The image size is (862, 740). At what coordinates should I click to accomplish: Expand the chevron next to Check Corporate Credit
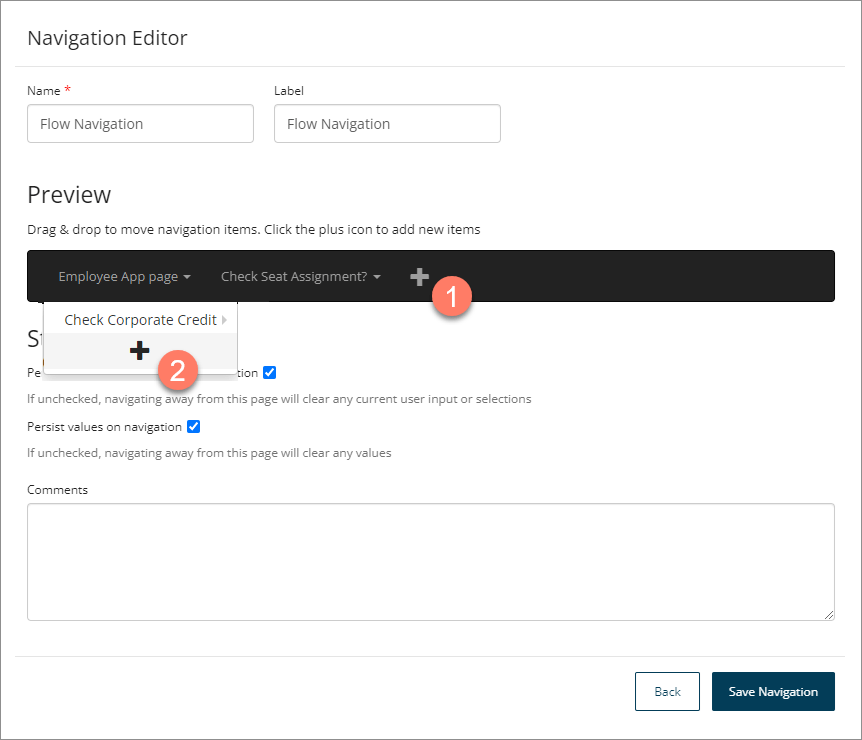(x=224, y=319)
